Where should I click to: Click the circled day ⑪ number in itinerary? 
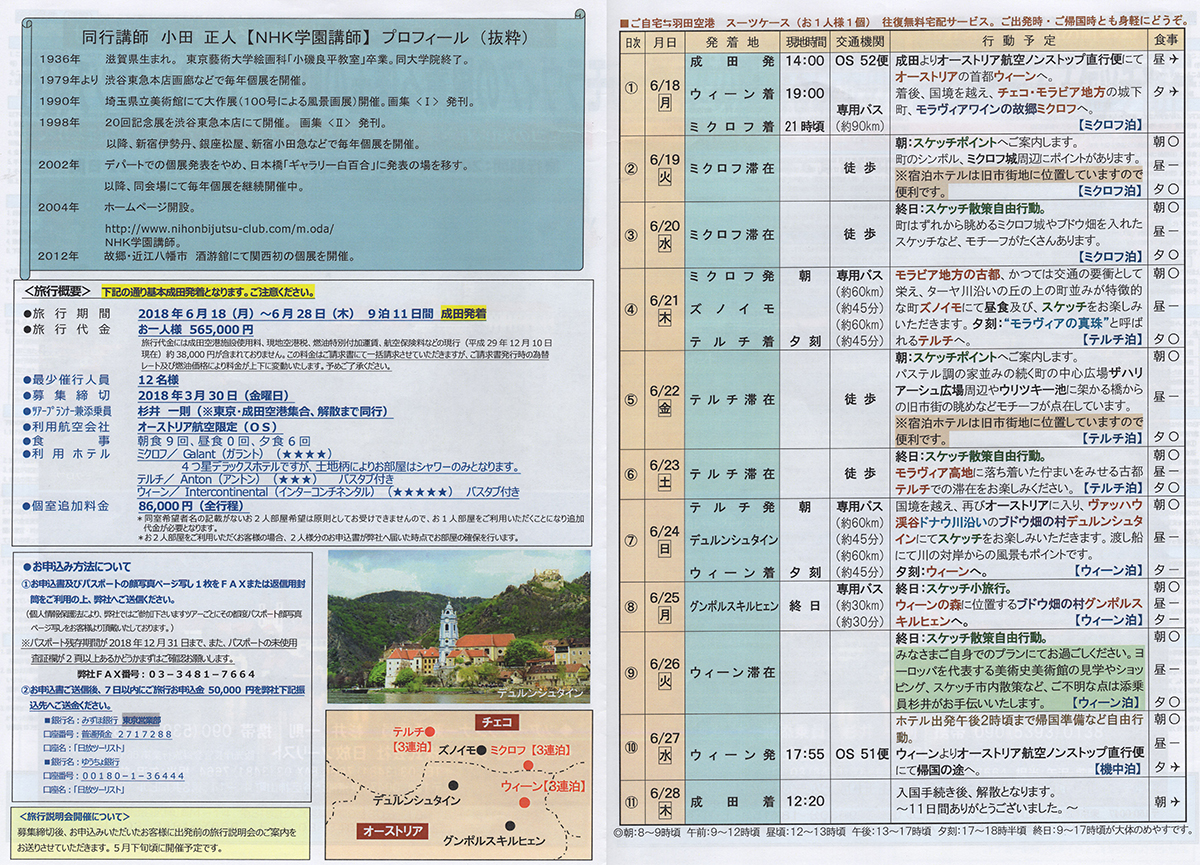[x=631, y=800]
